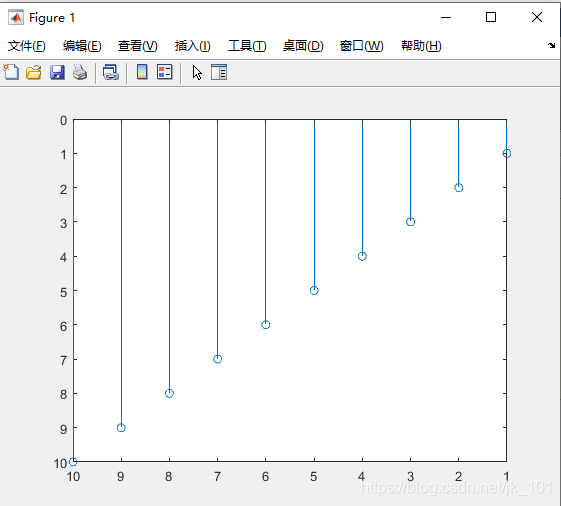Select the stem marker at value 6
Screen dimensions: 561x506
(x=265, y=325)
